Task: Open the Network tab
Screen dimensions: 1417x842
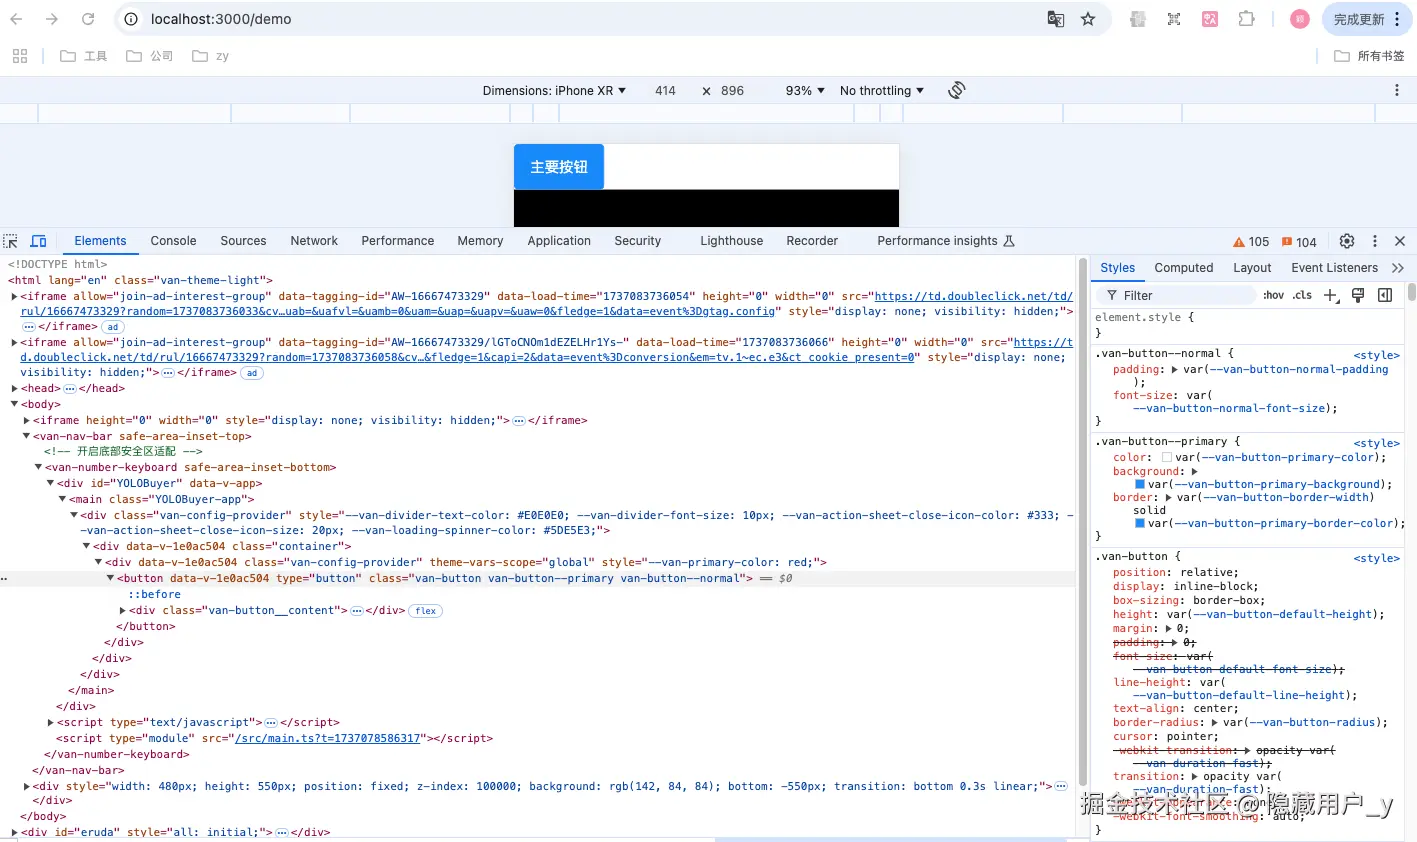Action: 314,241
